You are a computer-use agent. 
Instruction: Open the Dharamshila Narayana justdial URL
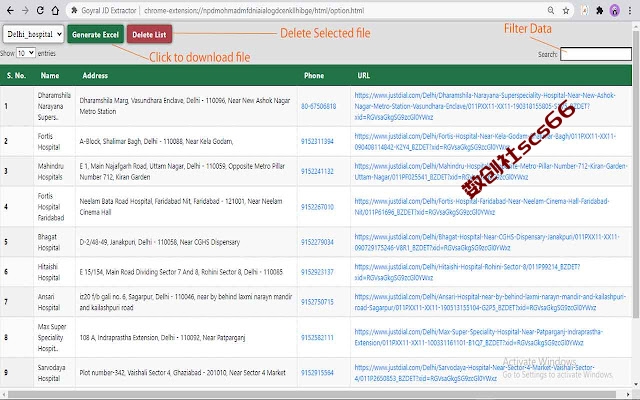click(485, 106)
